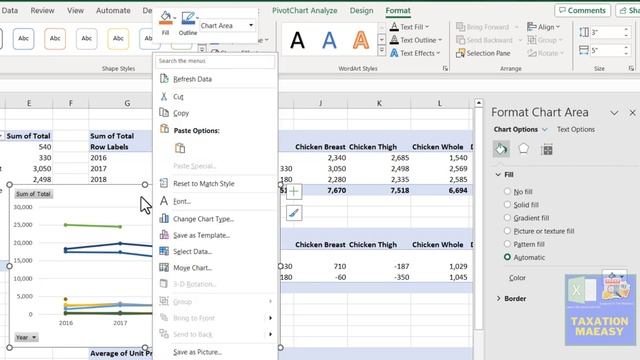
Task: Open the Fill & Line pane tab icon
Action: [501, 149]
